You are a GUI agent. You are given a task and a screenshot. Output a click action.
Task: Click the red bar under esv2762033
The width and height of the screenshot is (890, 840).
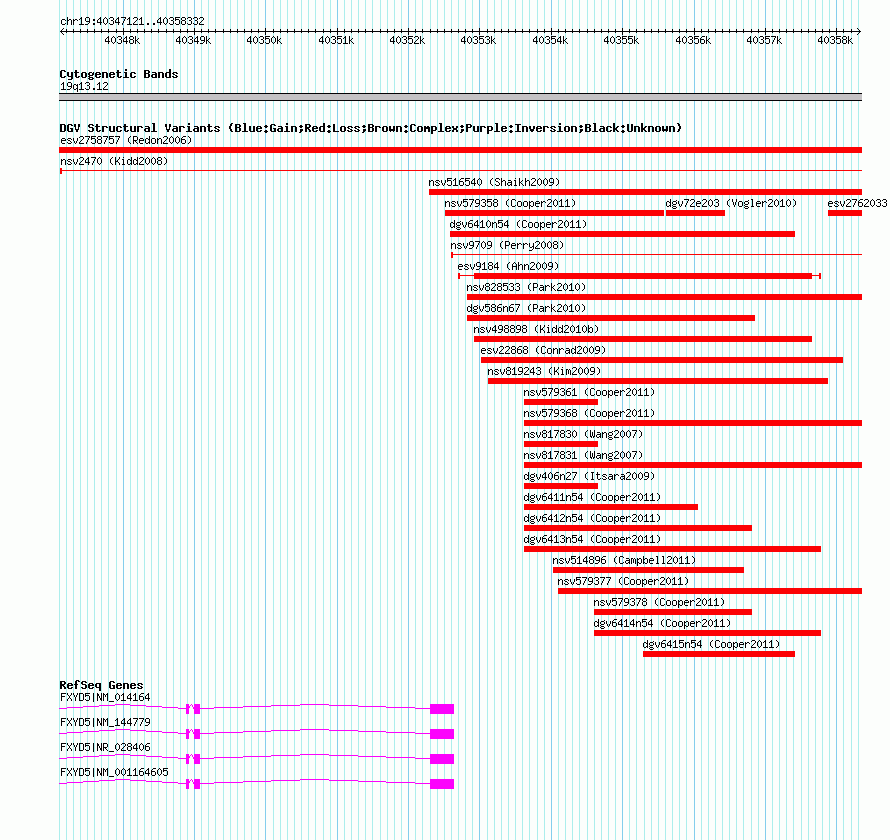(845, 213)
